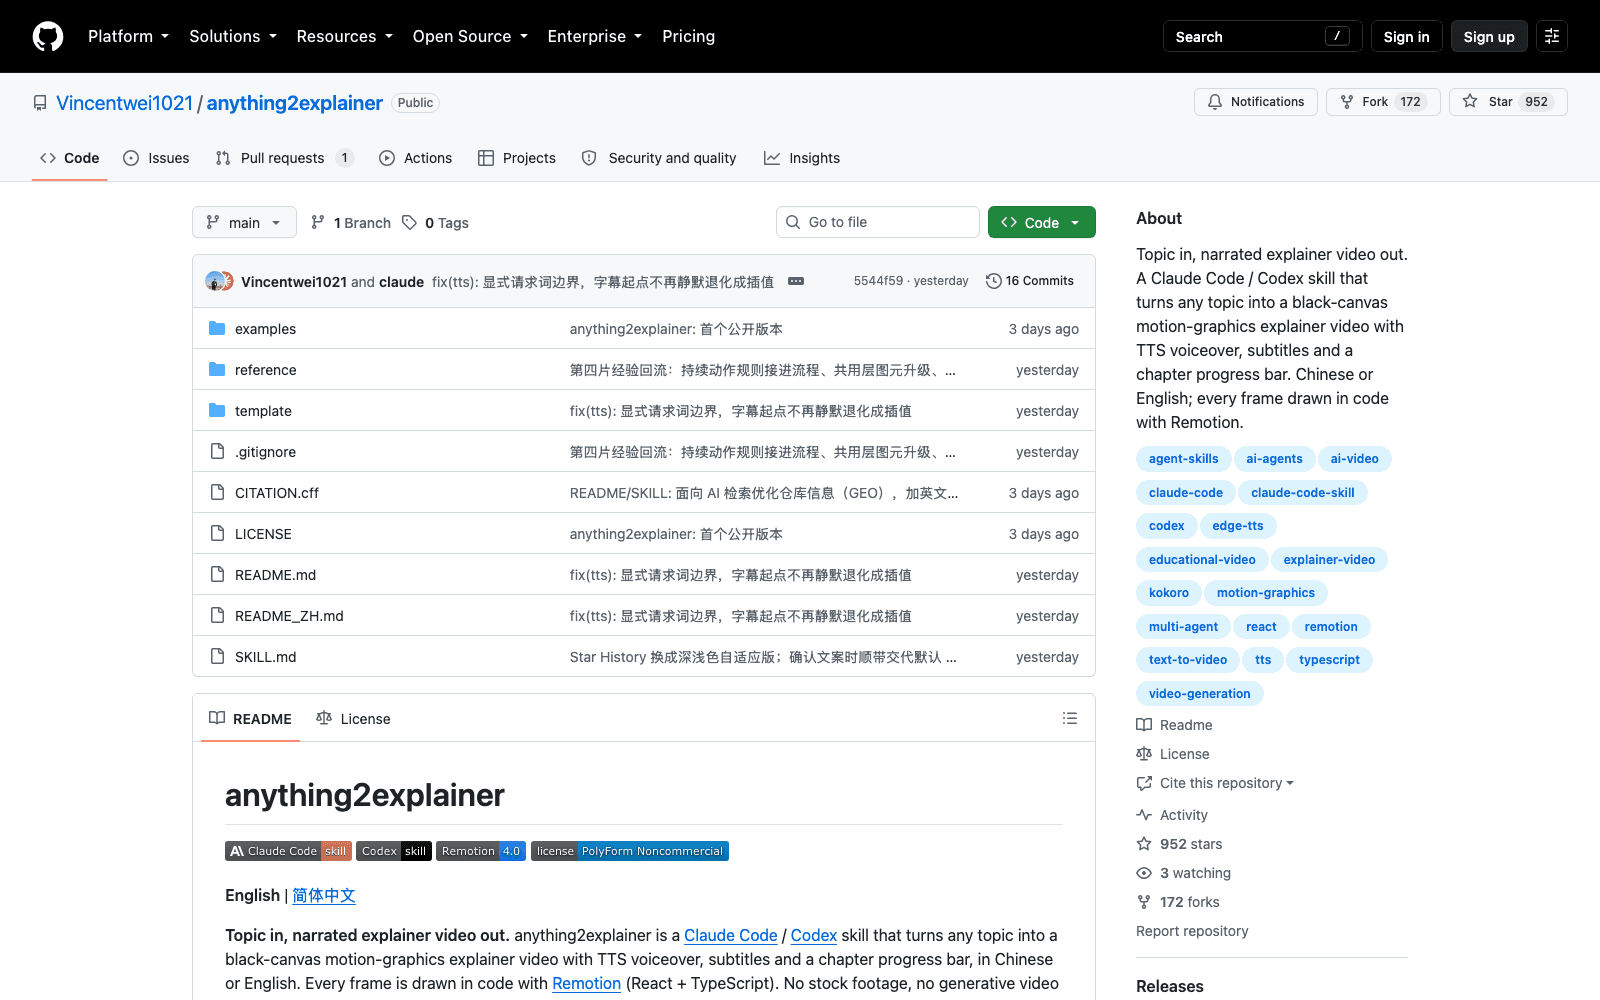Open 952 stars link in sidebar
1600x1000 pixels.
coord(1179,844)
